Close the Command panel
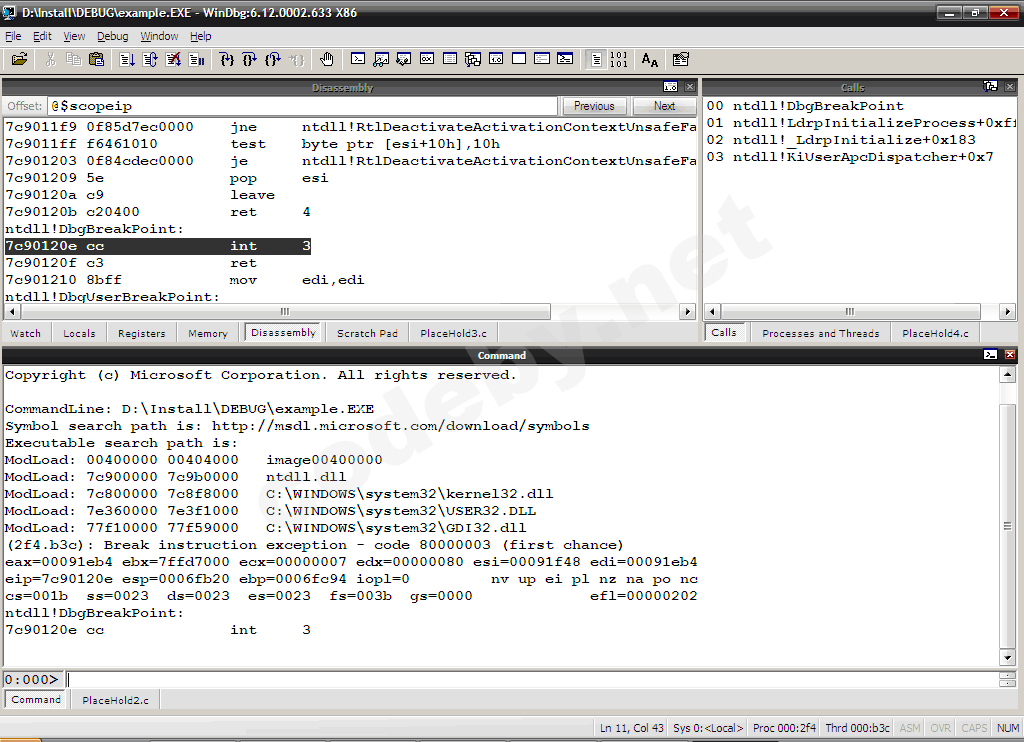Image resolution: width=1024 pixels, height=742 pixels. [1010, 355]
